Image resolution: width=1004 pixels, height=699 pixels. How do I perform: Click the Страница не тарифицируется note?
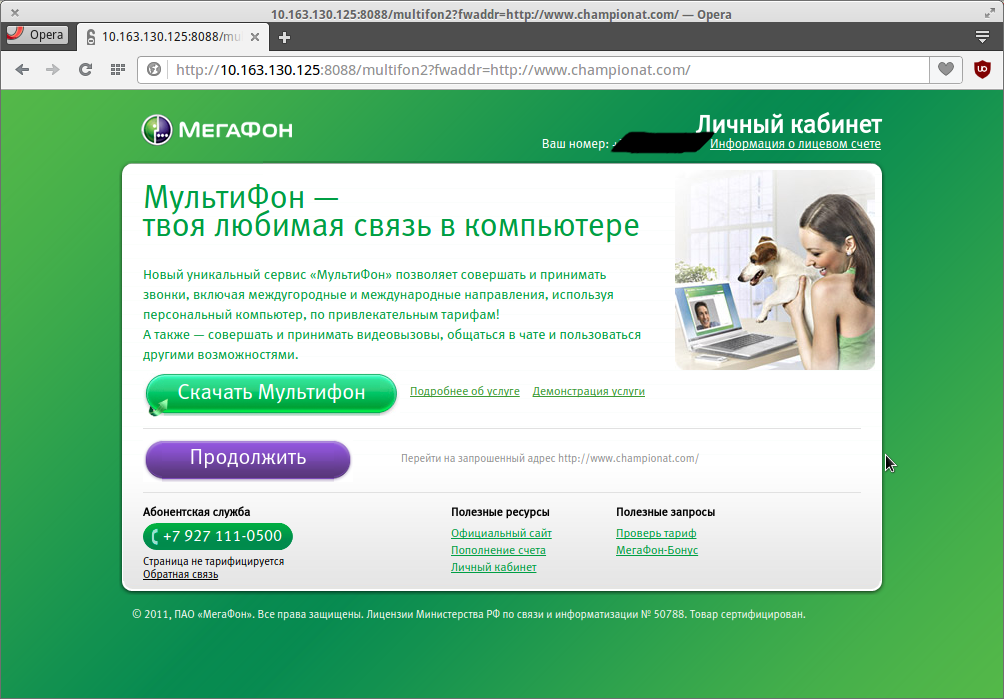(x=213, y=561)
